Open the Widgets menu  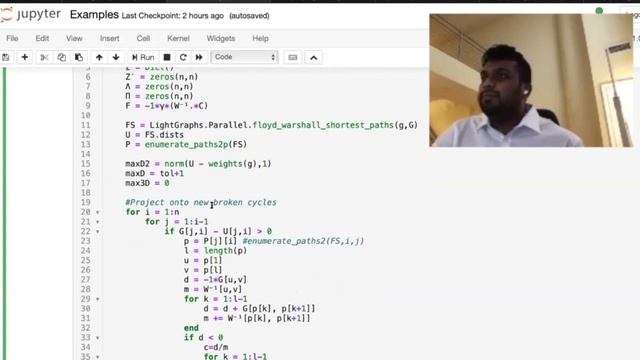221,38
